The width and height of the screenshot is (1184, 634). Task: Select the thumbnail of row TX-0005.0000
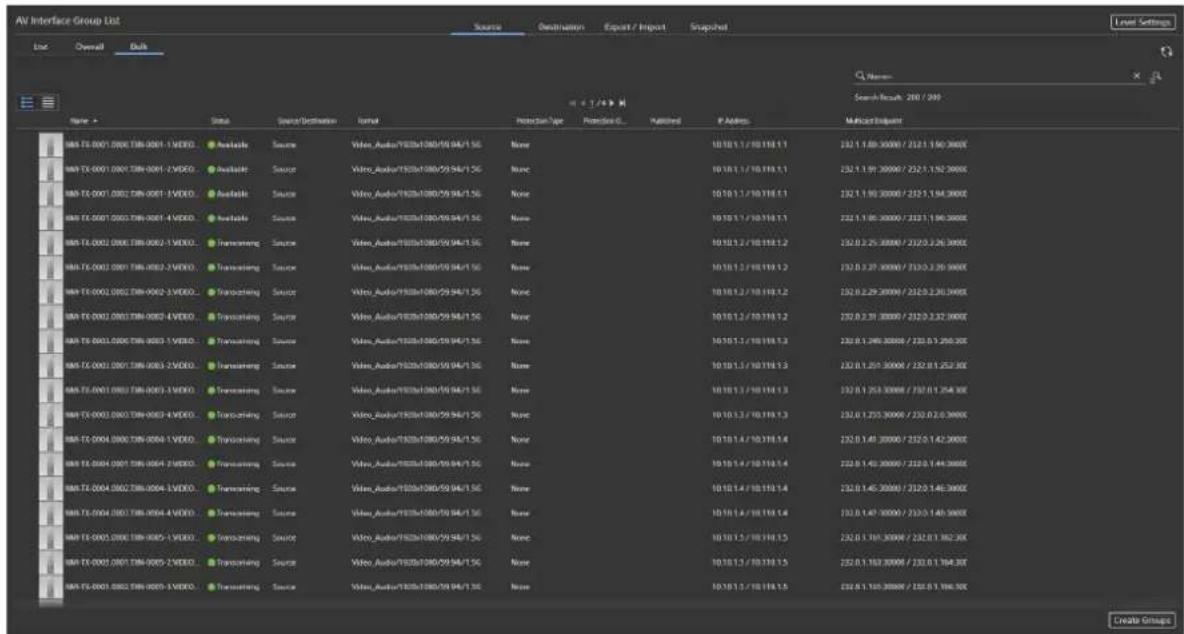51,540
